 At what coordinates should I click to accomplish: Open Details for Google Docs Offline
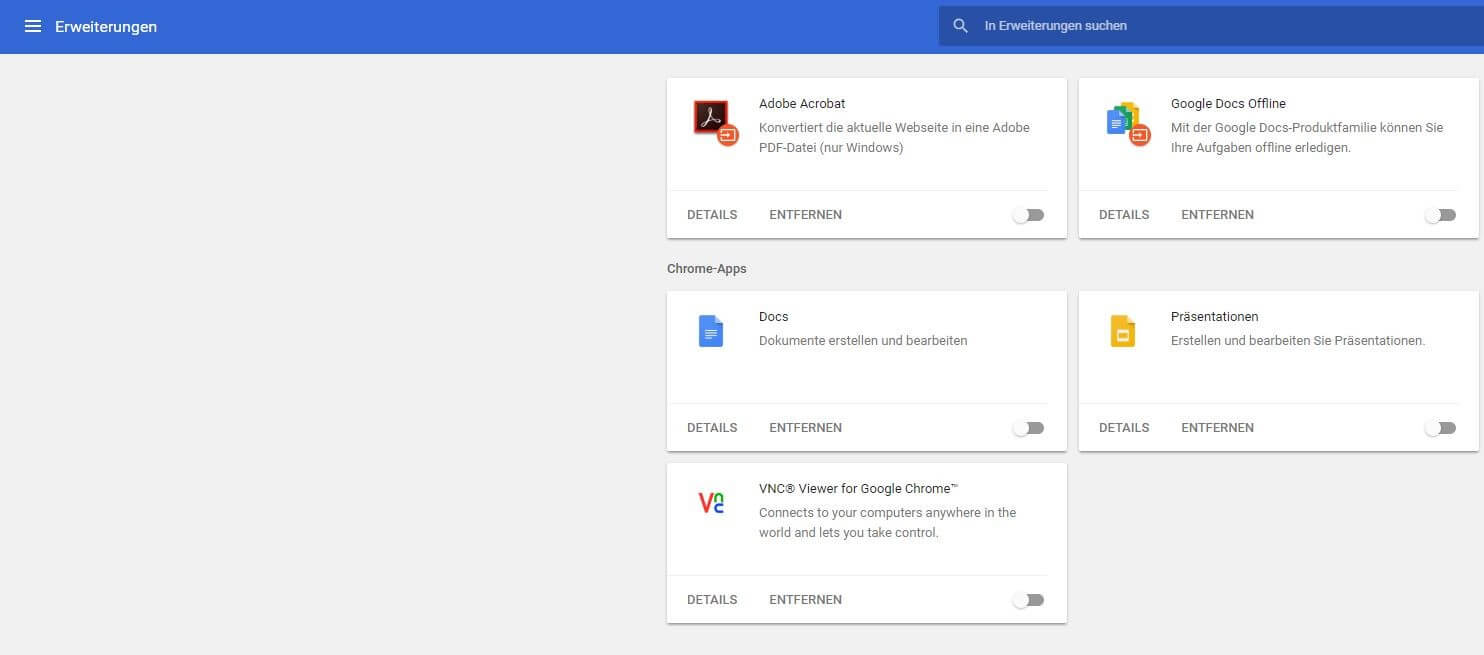click(x=1124, y=215)
